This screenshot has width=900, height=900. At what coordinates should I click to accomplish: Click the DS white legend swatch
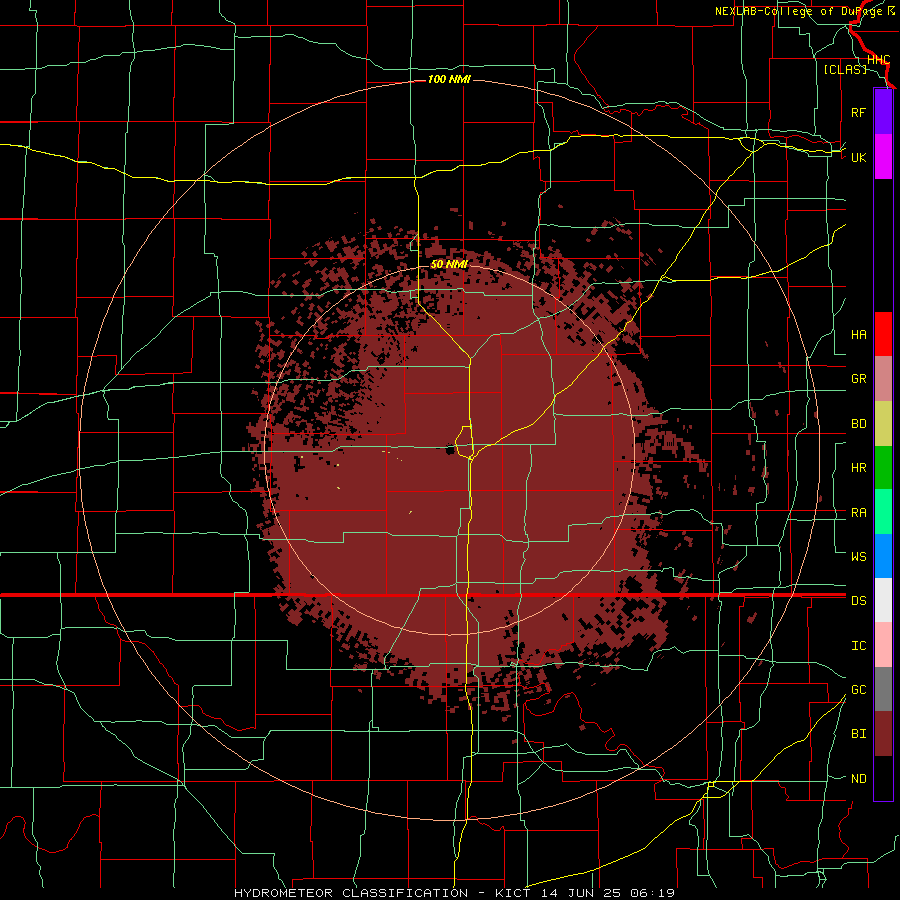883,600
